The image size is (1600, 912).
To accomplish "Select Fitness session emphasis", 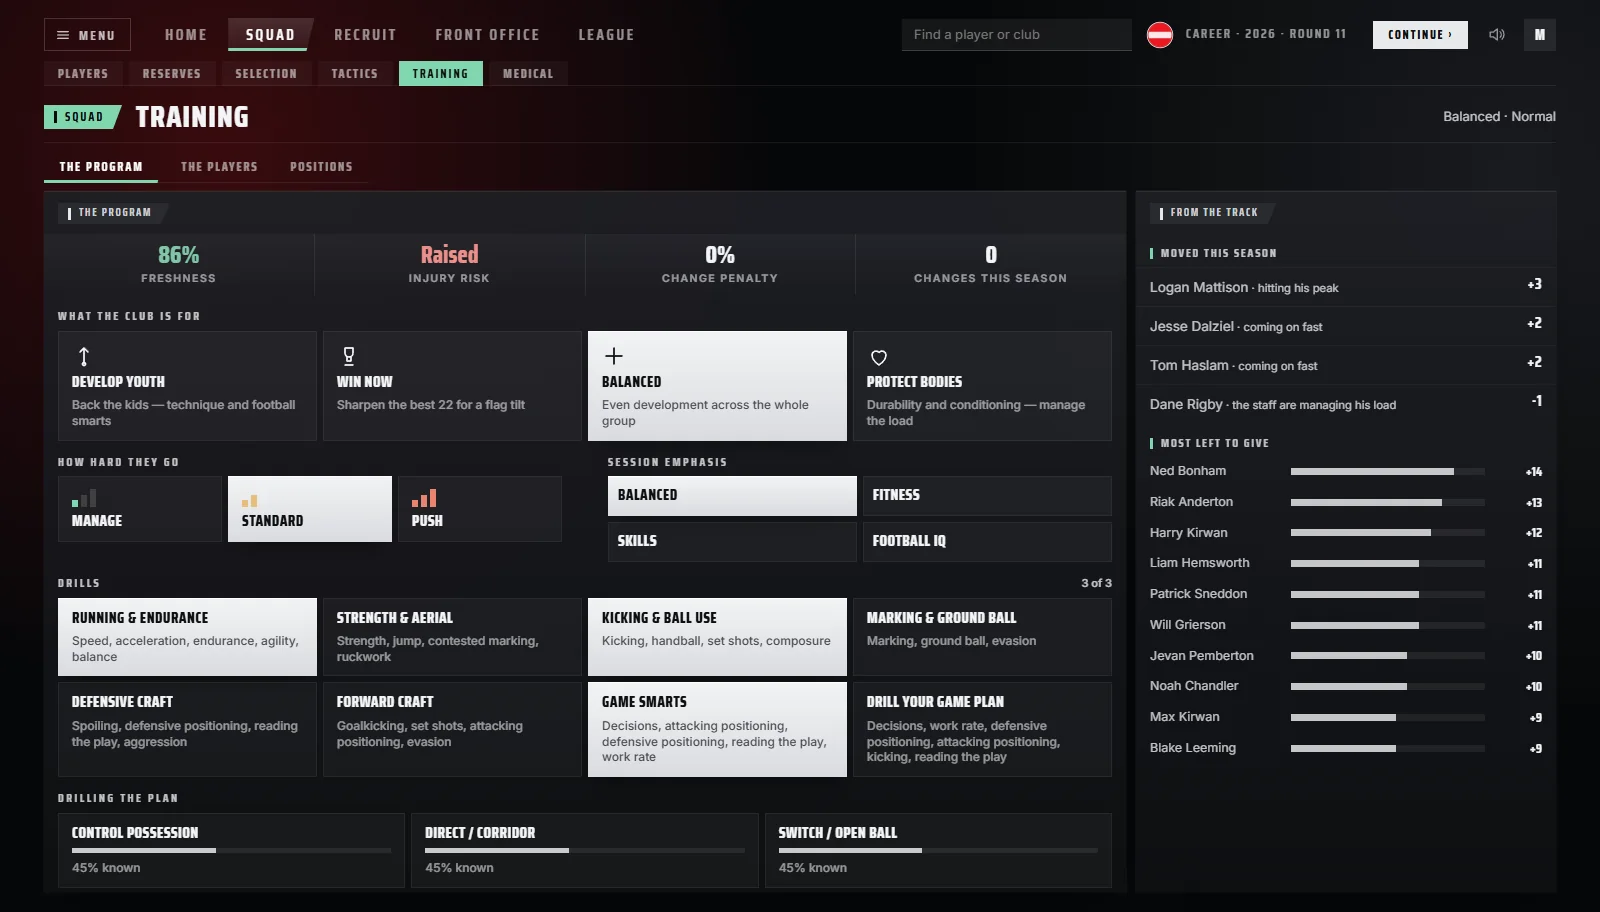I will click(x=987, y=496).
